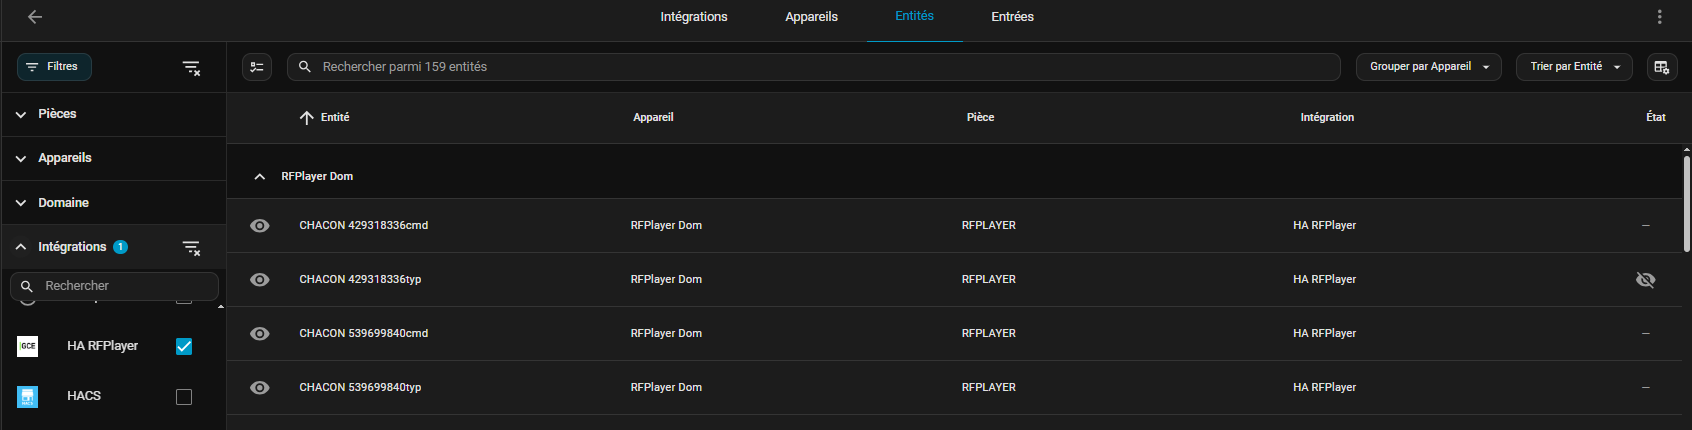Click the back arrow icon
Image resolution: width=1692 pixels, height=430 pixels.
click(35, 17)
